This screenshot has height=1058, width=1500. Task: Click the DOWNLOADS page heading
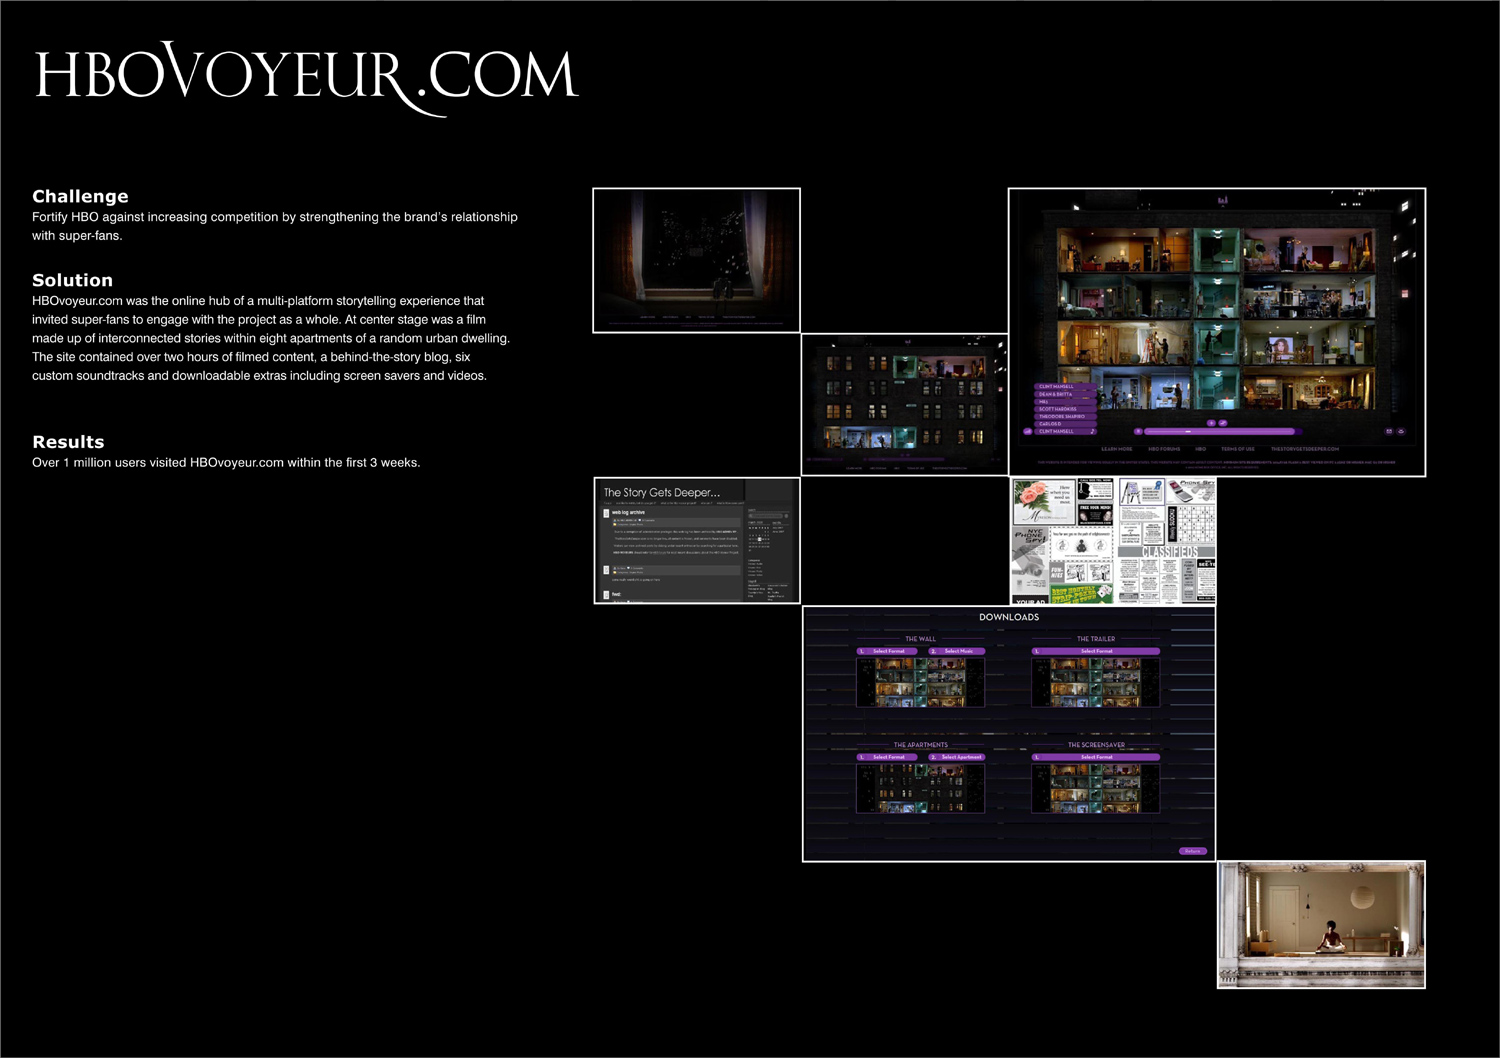pos(1009,617)
